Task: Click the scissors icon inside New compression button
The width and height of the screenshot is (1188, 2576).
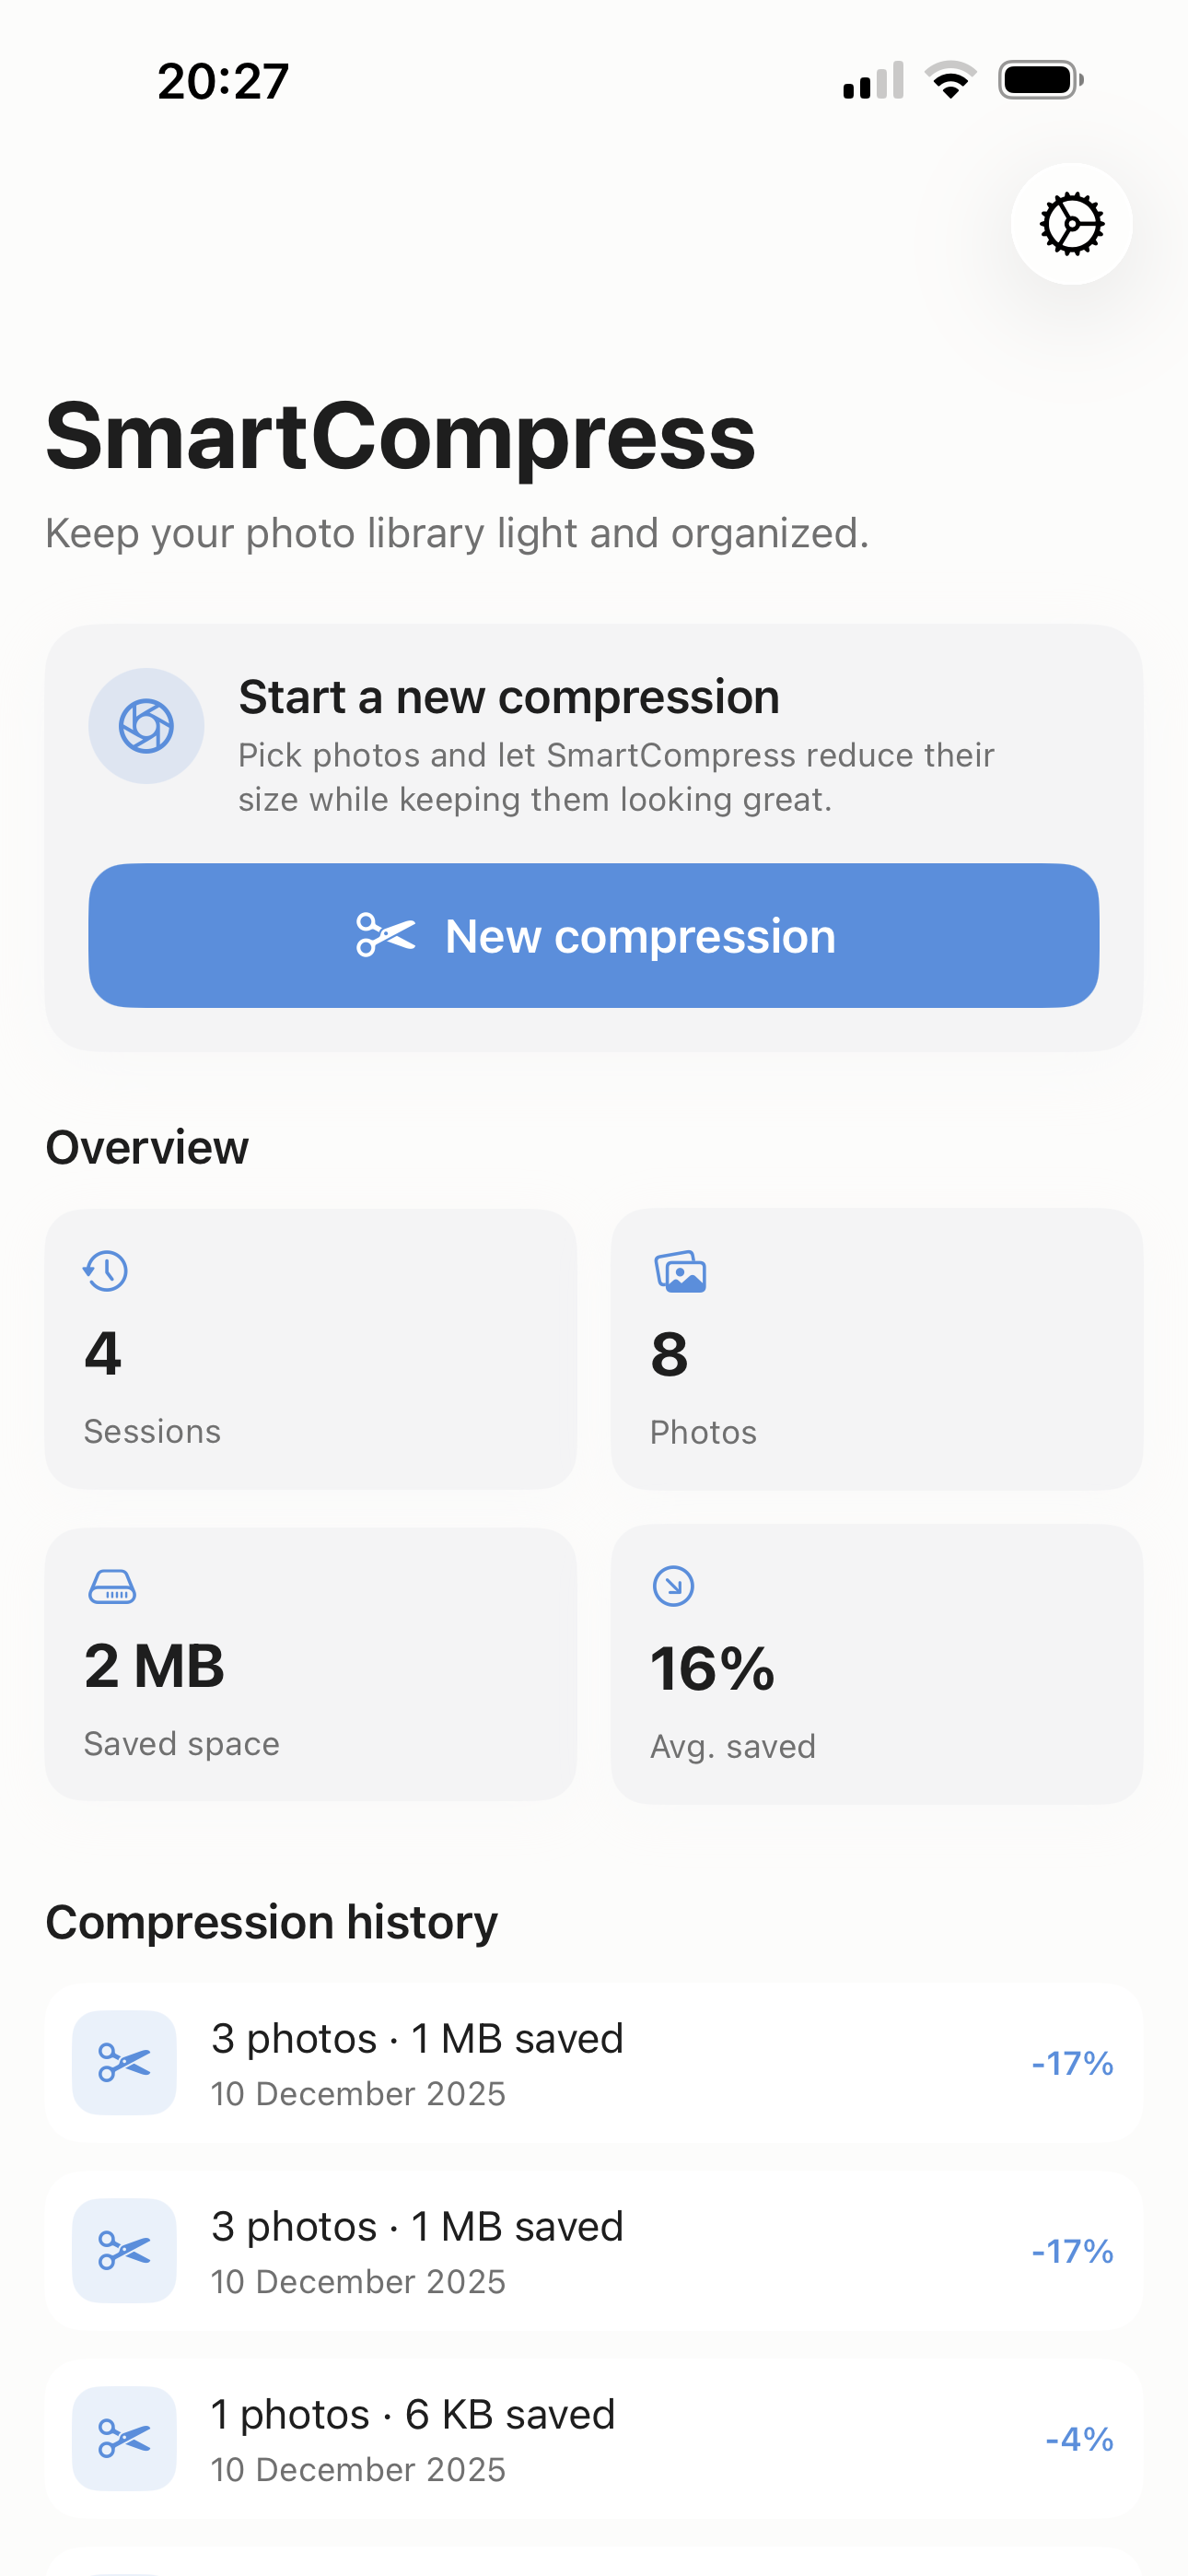Action: click(385, 935)
